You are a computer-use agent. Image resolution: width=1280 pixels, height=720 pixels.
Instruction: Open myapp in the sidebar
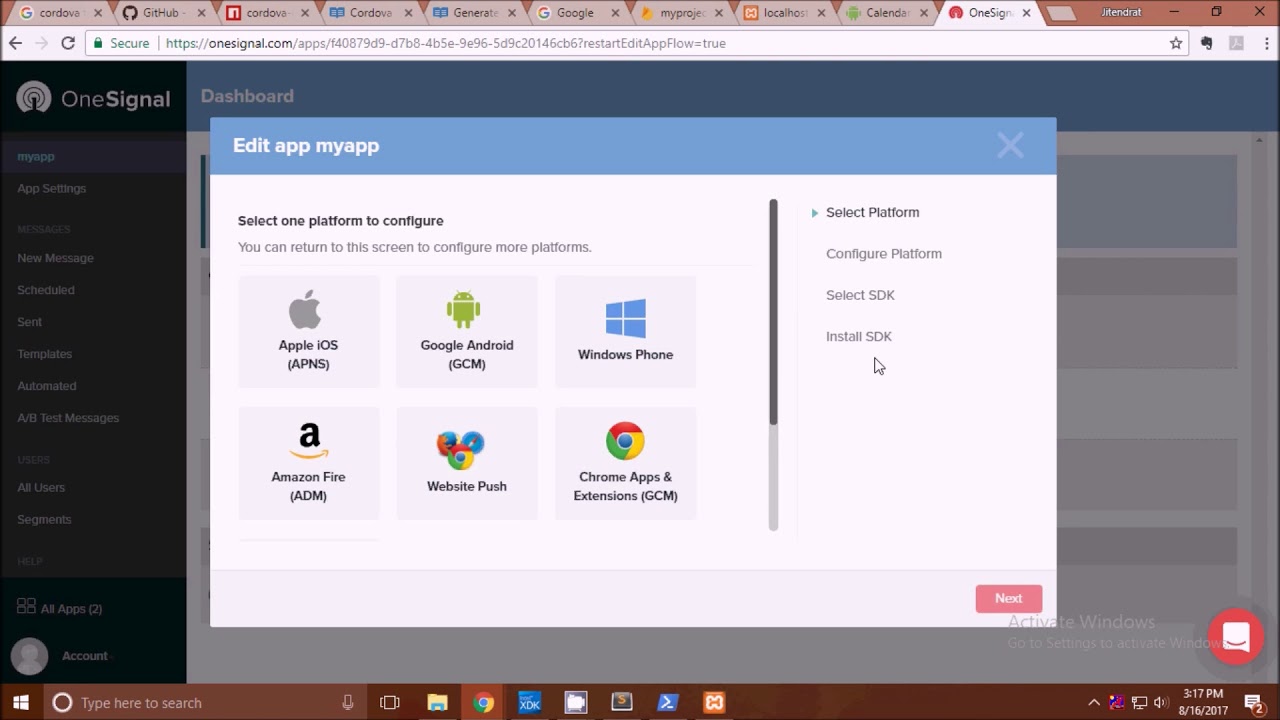point(36,156)
